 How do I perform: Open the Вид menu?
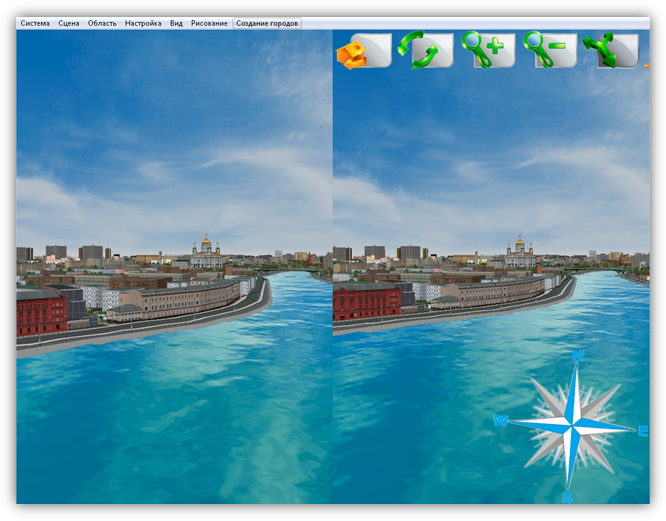pyautogui.click(x=176, y=23)
